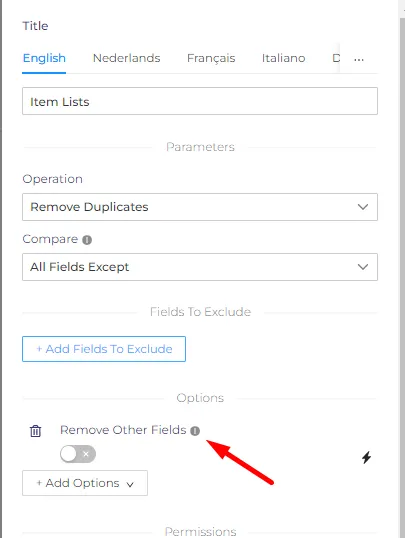
Task: Open the Add Options dropdown
Action: (85, 483)
